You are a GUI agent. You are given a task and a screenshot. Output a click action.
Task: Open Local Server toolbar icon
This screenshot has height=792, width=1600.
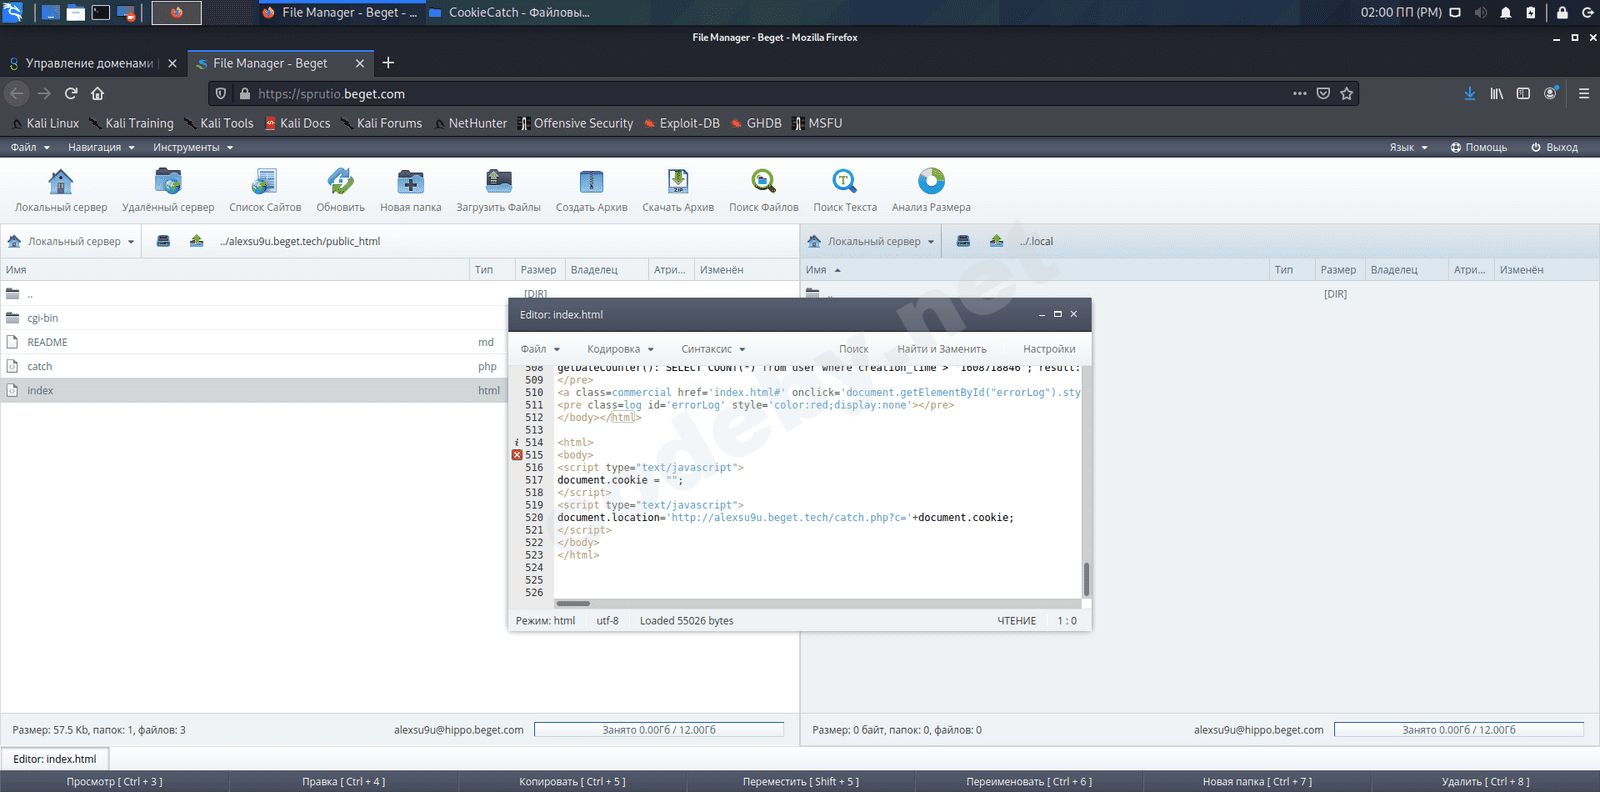tap(61, 182)
